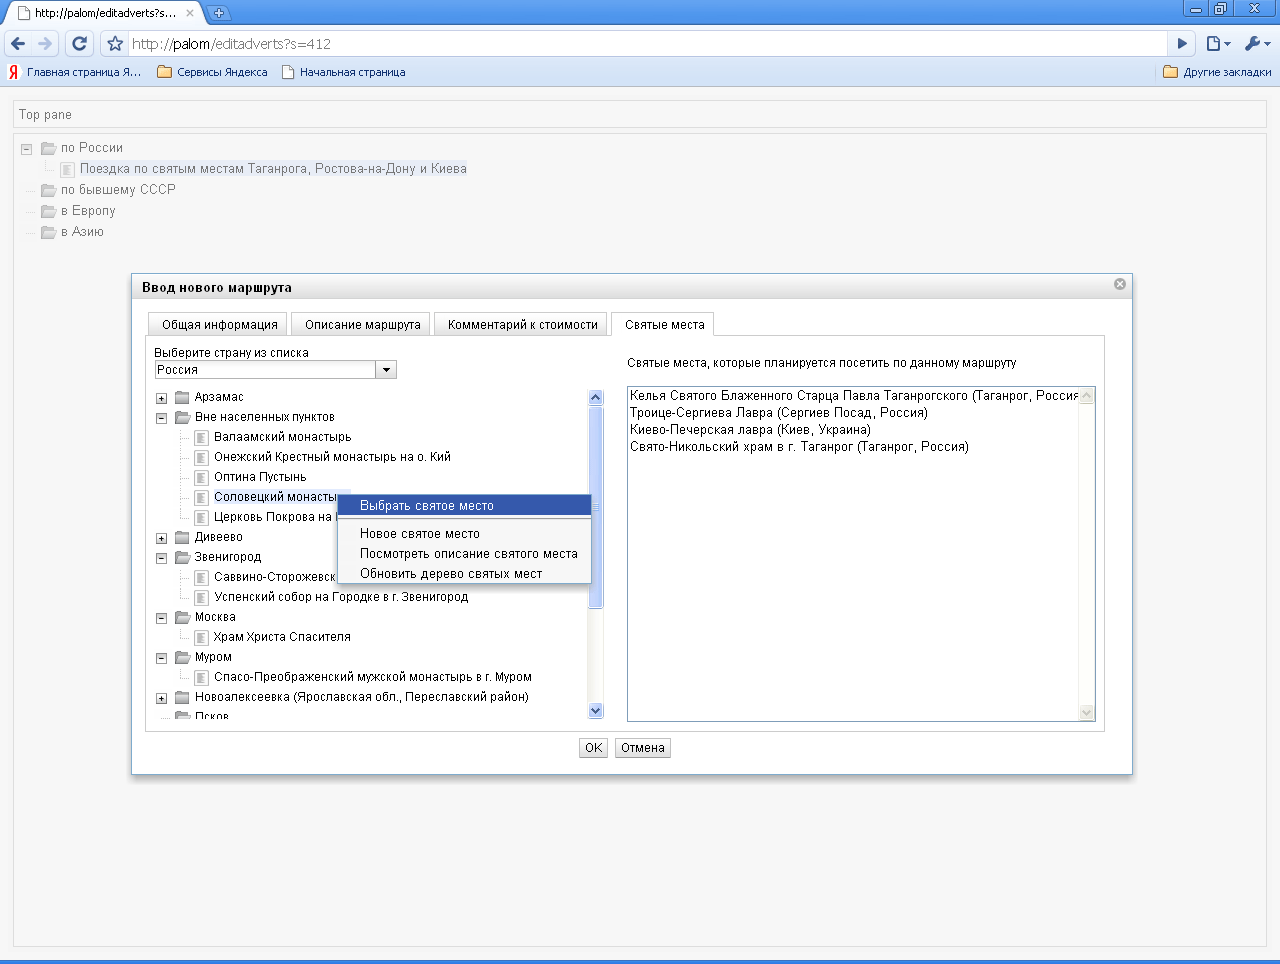The width and height of the screenshot is (1280, 964).
Task: Bookmark page with the star icon
Action: (115, 43)
